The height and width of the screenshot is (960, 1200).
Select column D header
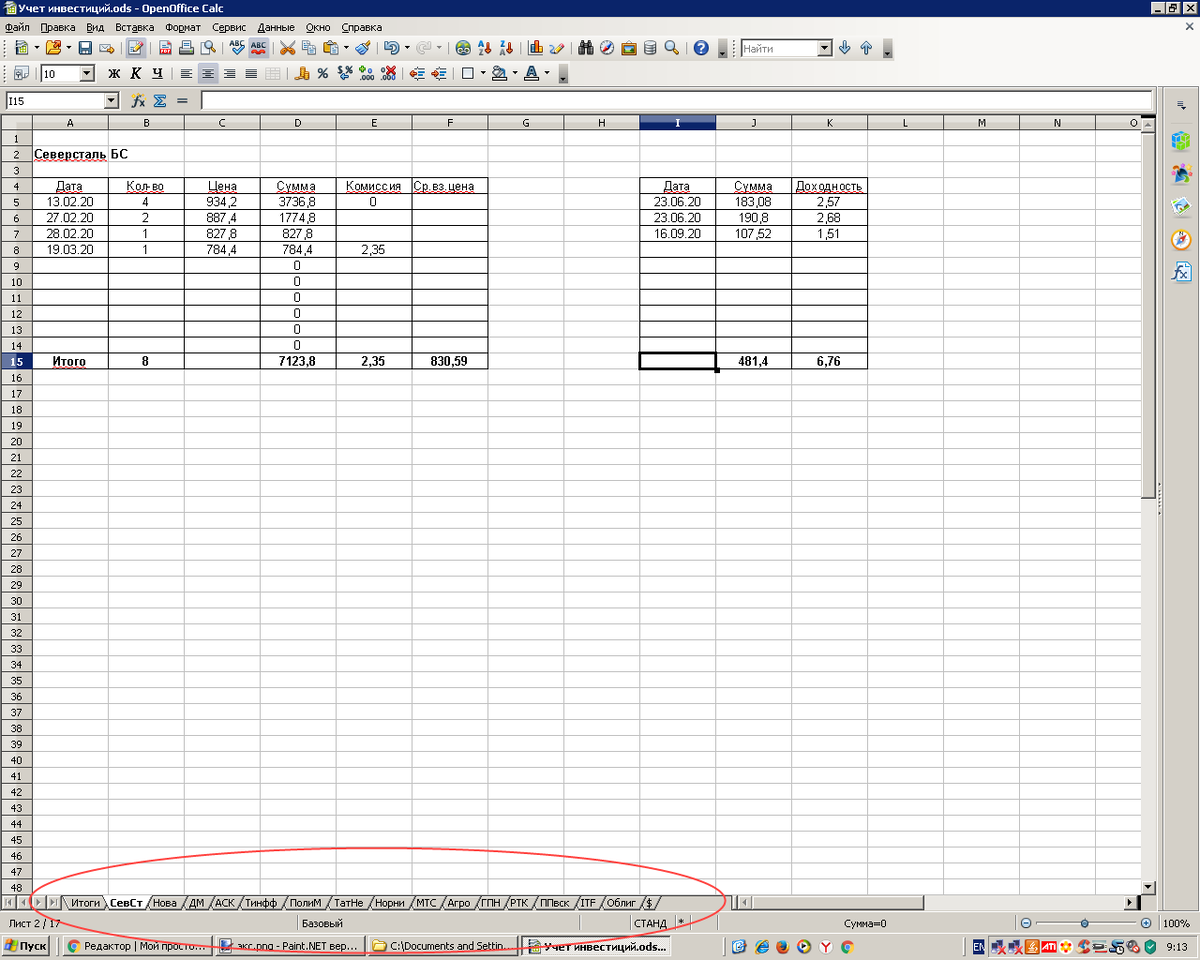(x=298, y=123)
